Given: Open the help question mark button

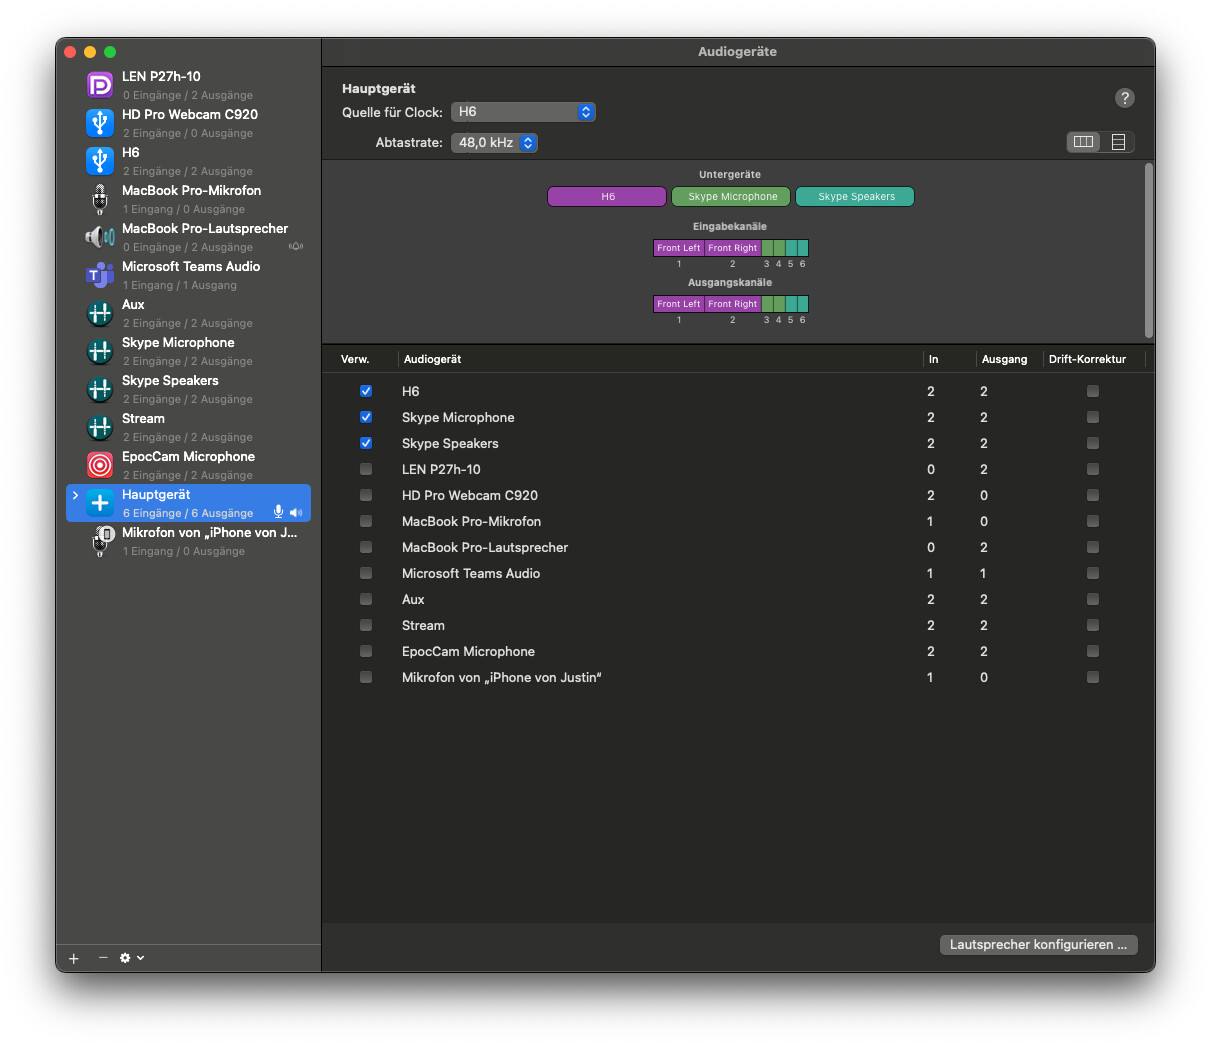Looking at the screenshot, I should tap(1125, 98).
